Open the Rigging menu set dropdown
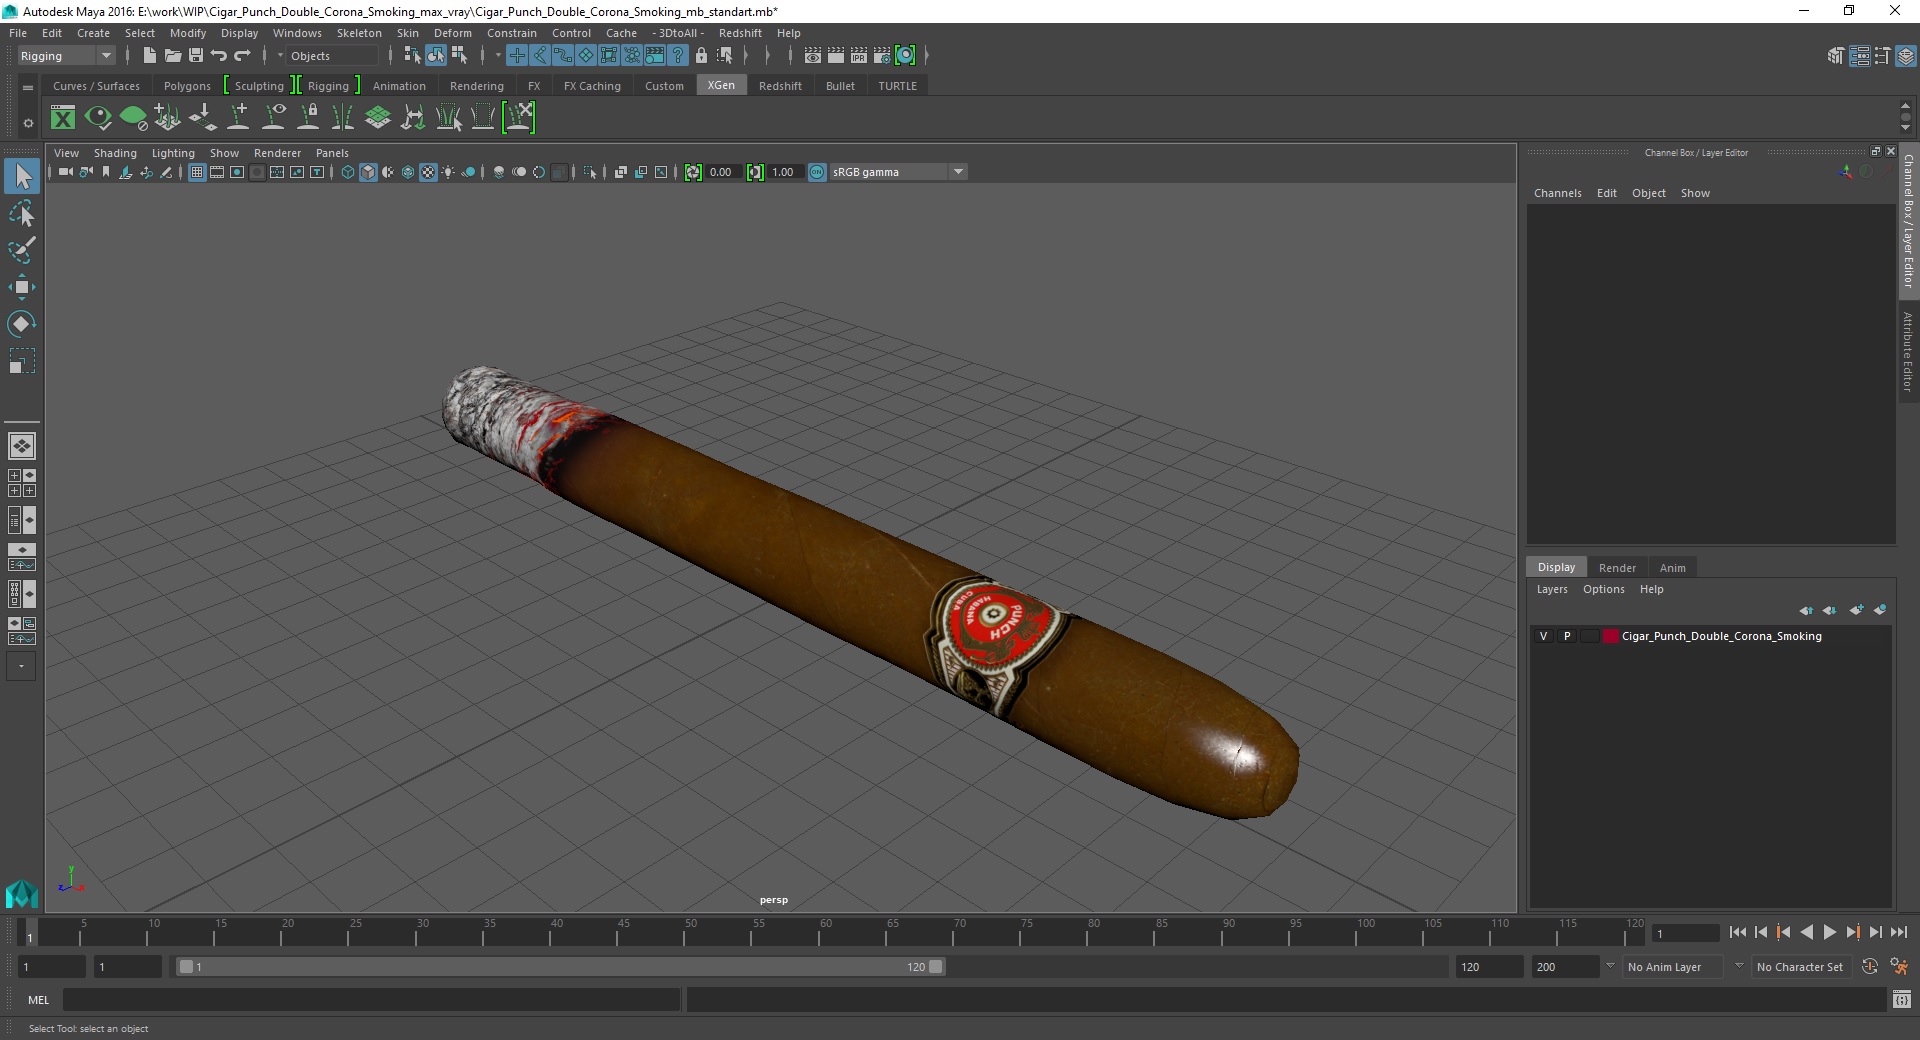Viewport: 1920px width, 1040px height. [x=66, y=56]
